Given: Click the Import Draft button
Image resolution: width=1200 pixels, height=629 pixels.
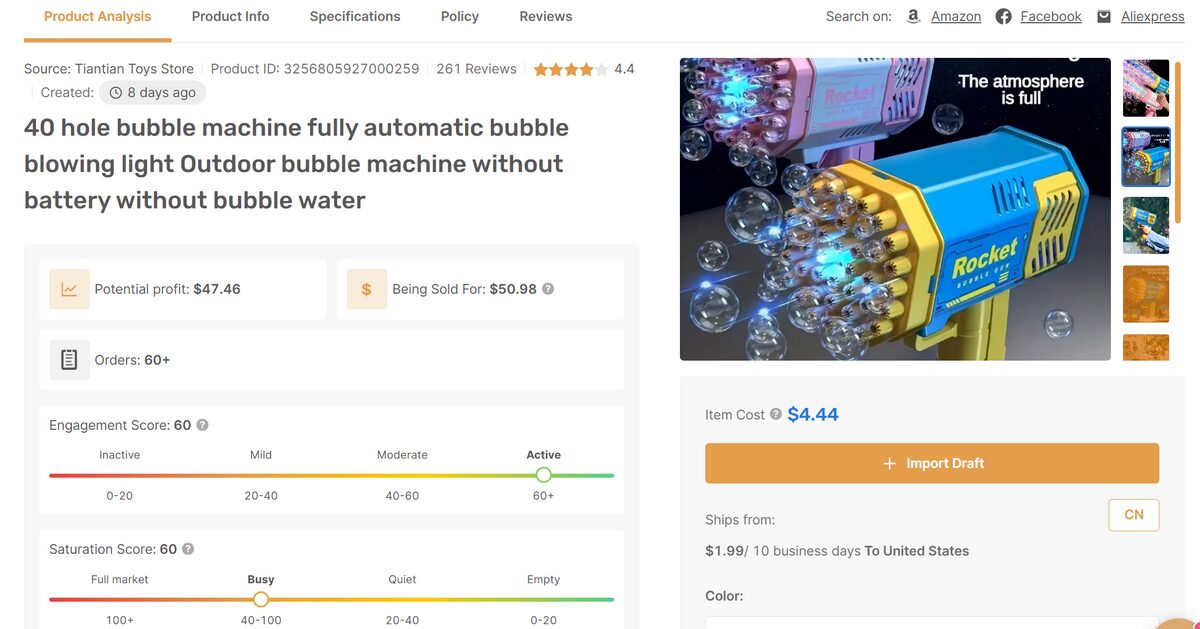Looking at the screenshot, I should click(931, 462).
